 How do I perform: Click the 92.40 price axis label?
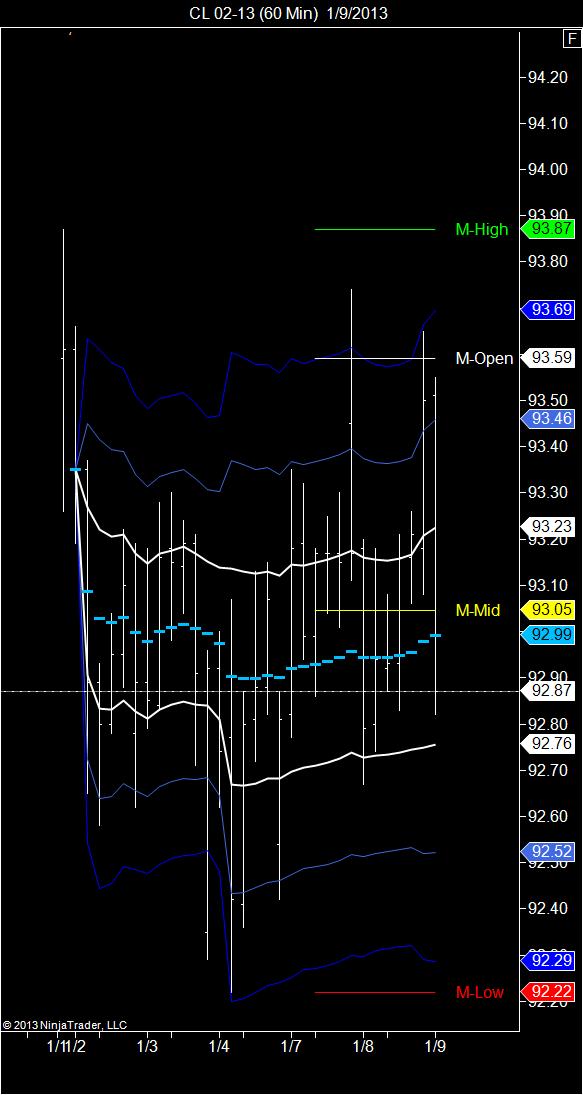[547, 909]
